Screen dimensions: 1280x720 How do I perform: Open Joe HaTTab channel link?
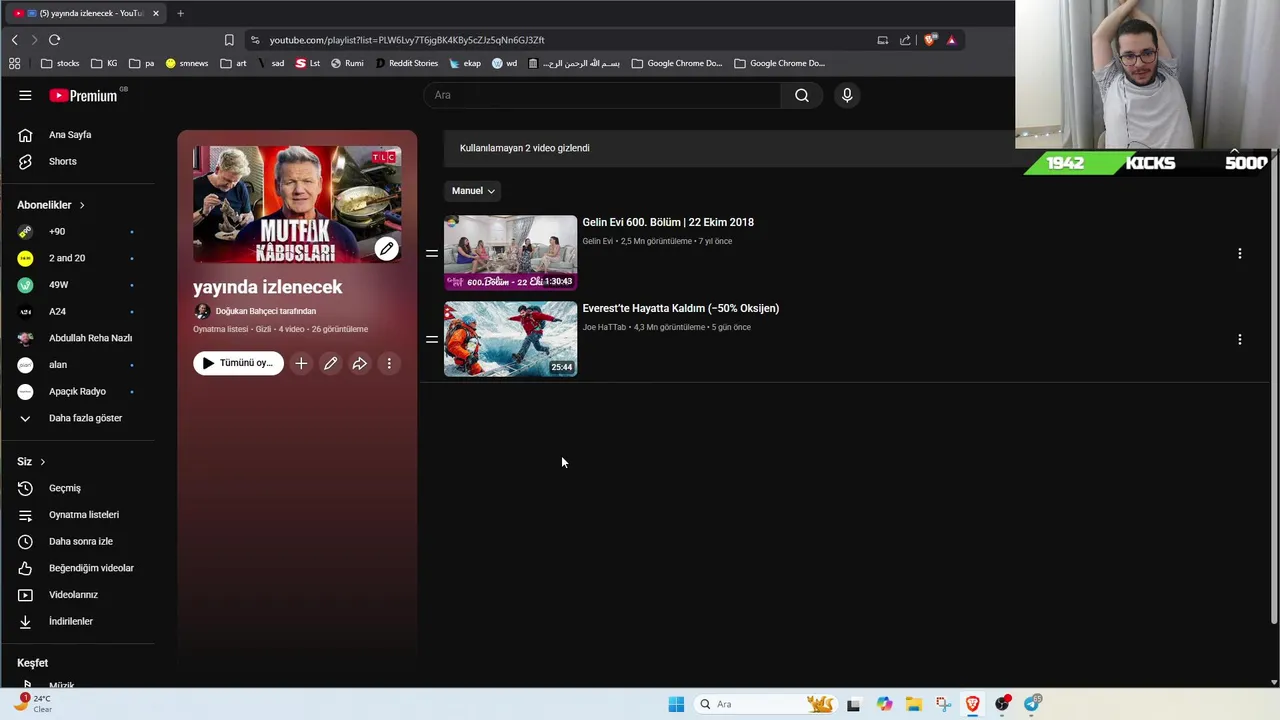[604, 327]
